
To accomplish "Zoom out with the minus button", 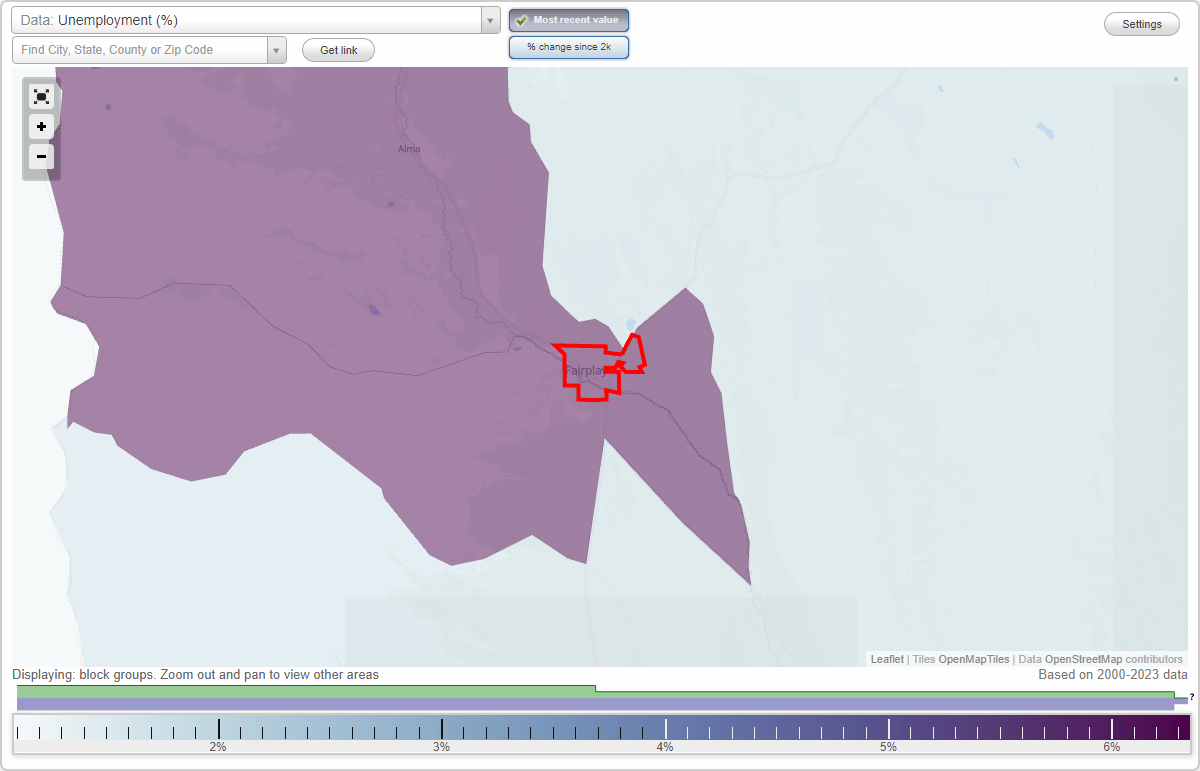I will point(41,156).
